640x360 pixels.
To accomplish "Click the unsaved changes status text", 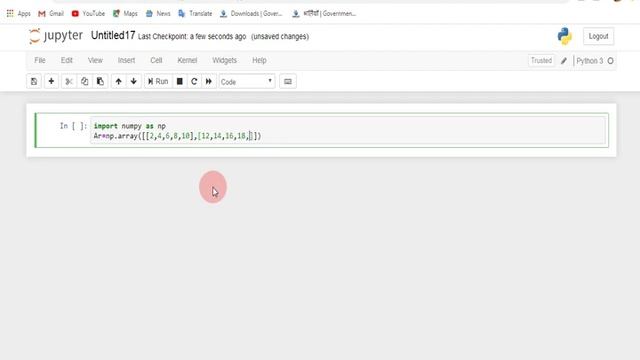I will (x=280, y=36).
